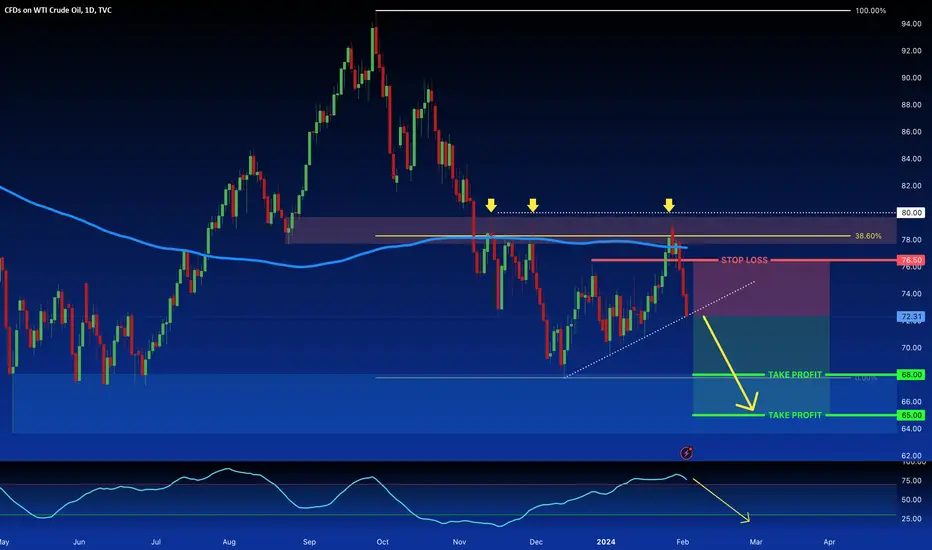Click the Apr label on time axis
The height and width of the screenshot is (550, 932).
[829, 542]
